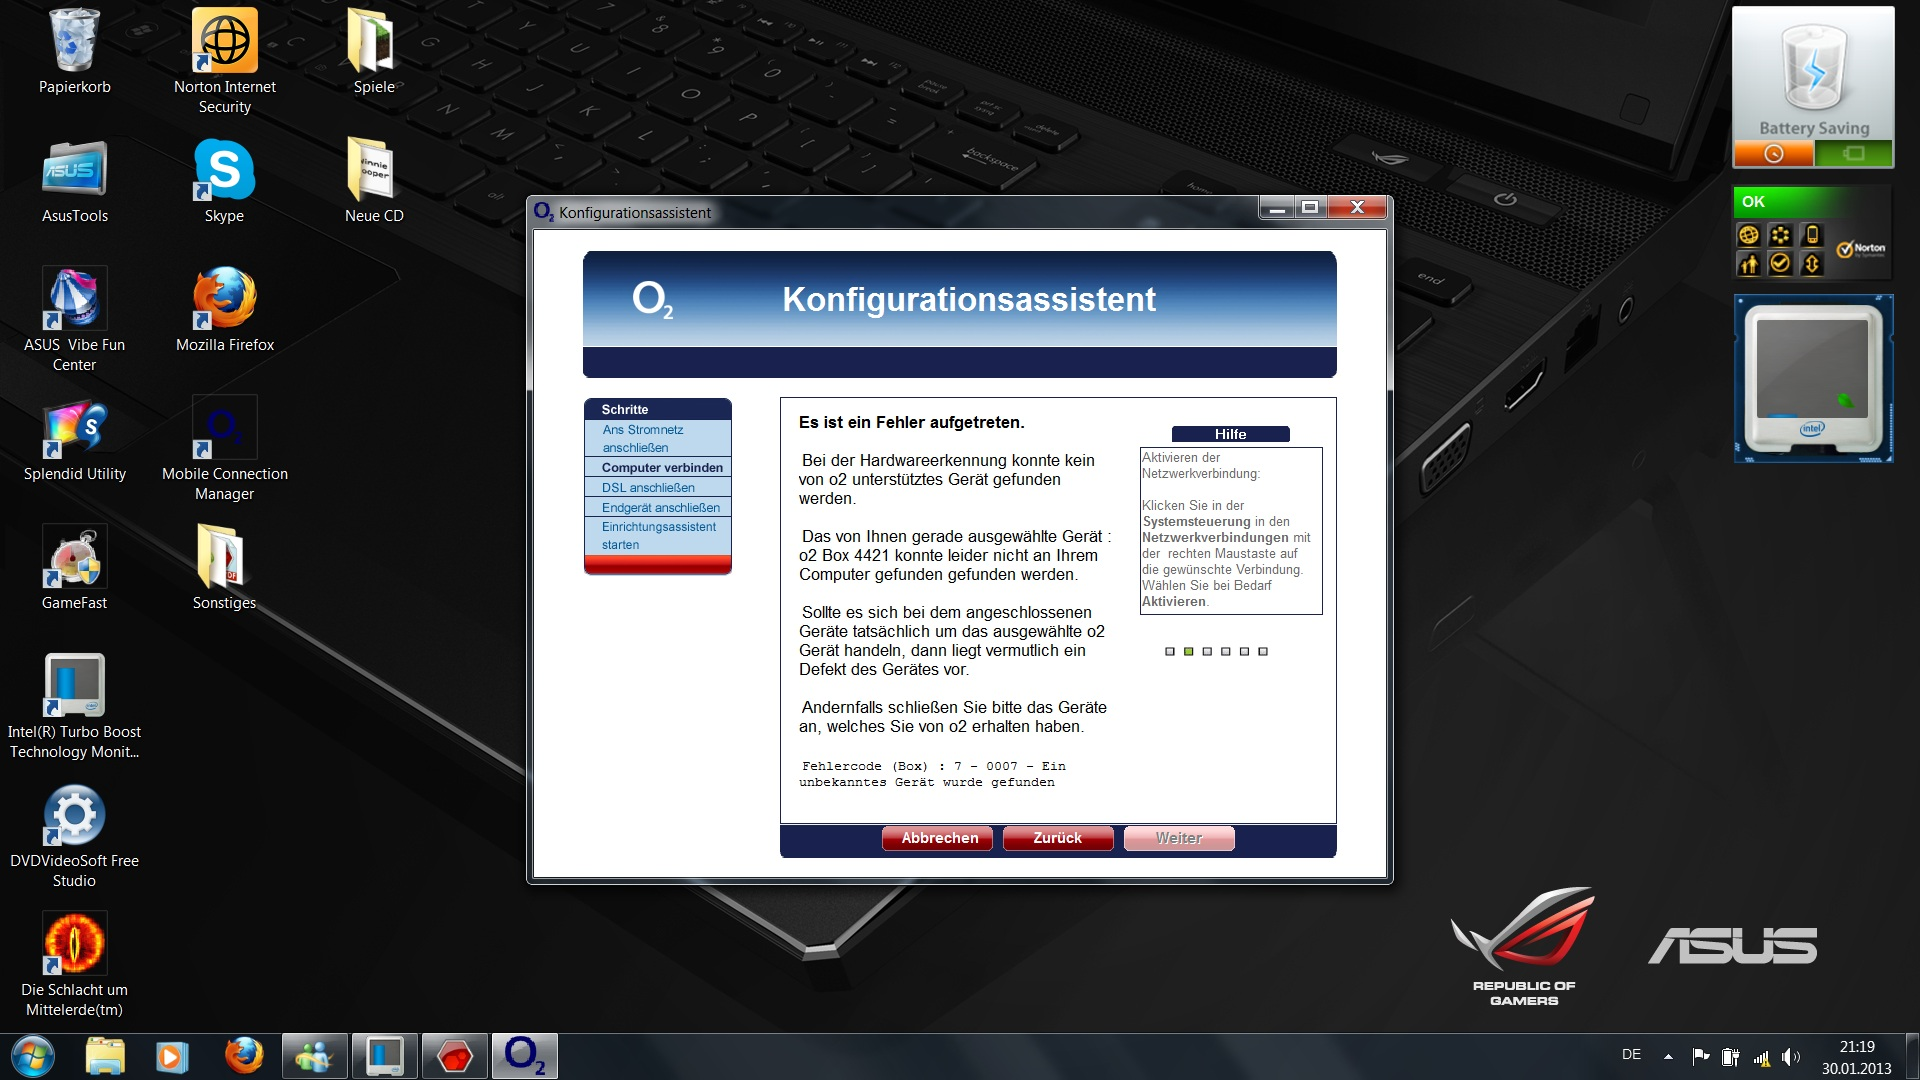
Task: Open the AsusTools desktop icon
Action: (75, 181)
